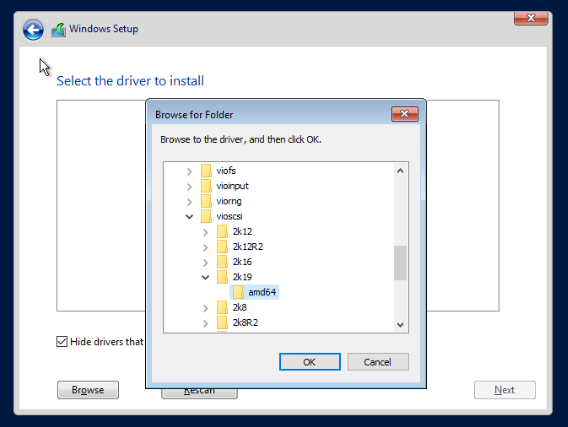Select the 2k12R2 folder icon
The width and height of the screenshot is (568, 427).
click(222, 247)
